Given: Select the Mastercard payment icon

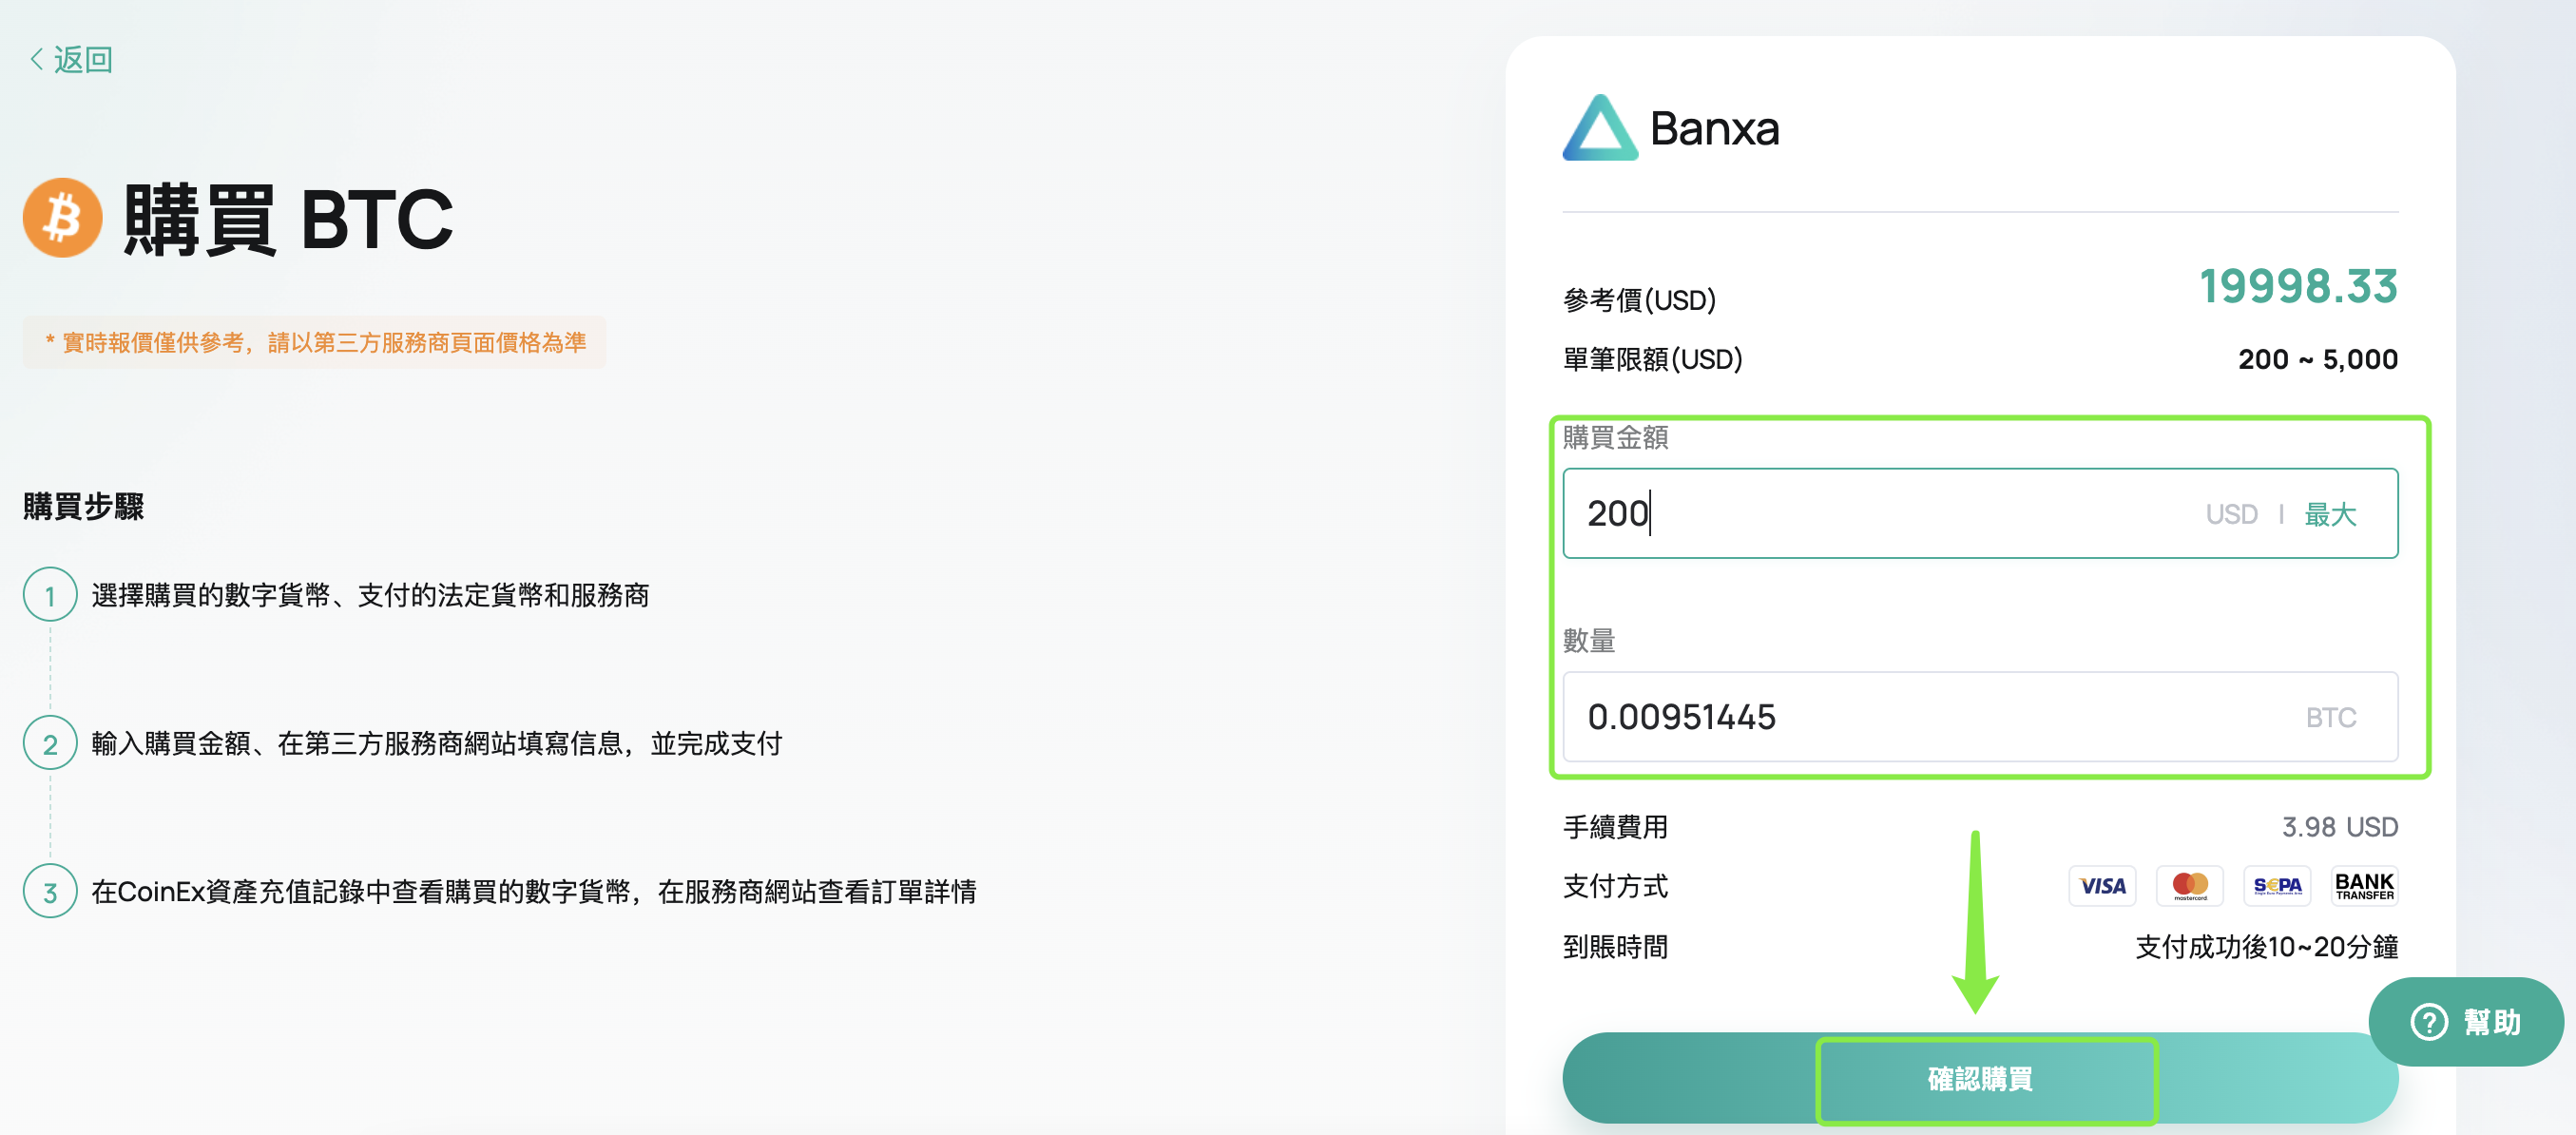Looking at the screenshot, I should [2190, 886].
